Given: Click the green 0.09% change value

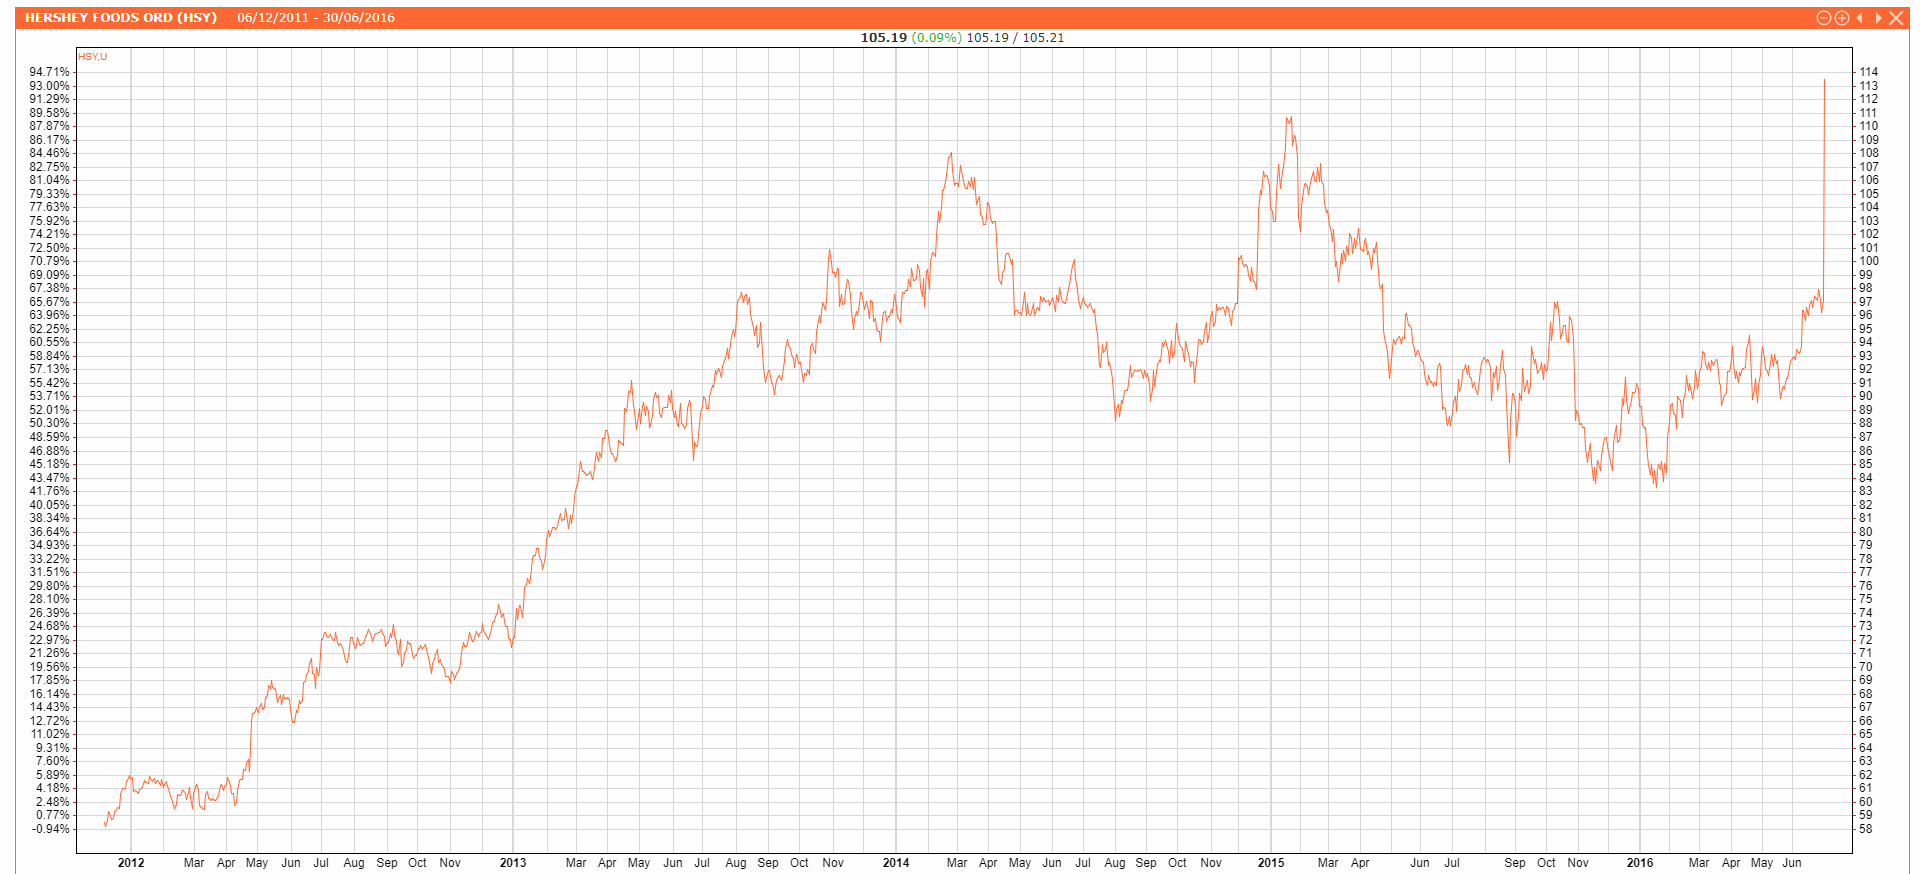Looking at the screenshot, I should (x=937, y=38).
